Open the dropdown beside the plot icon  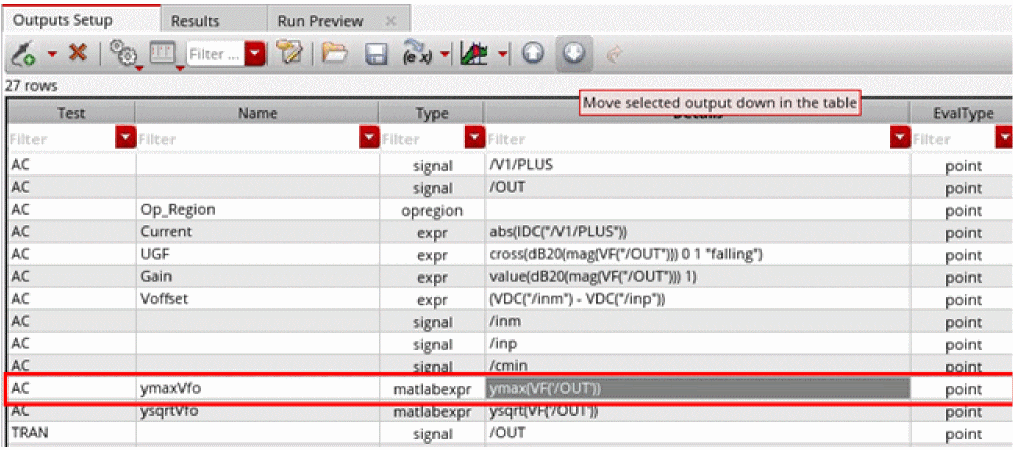503,54
